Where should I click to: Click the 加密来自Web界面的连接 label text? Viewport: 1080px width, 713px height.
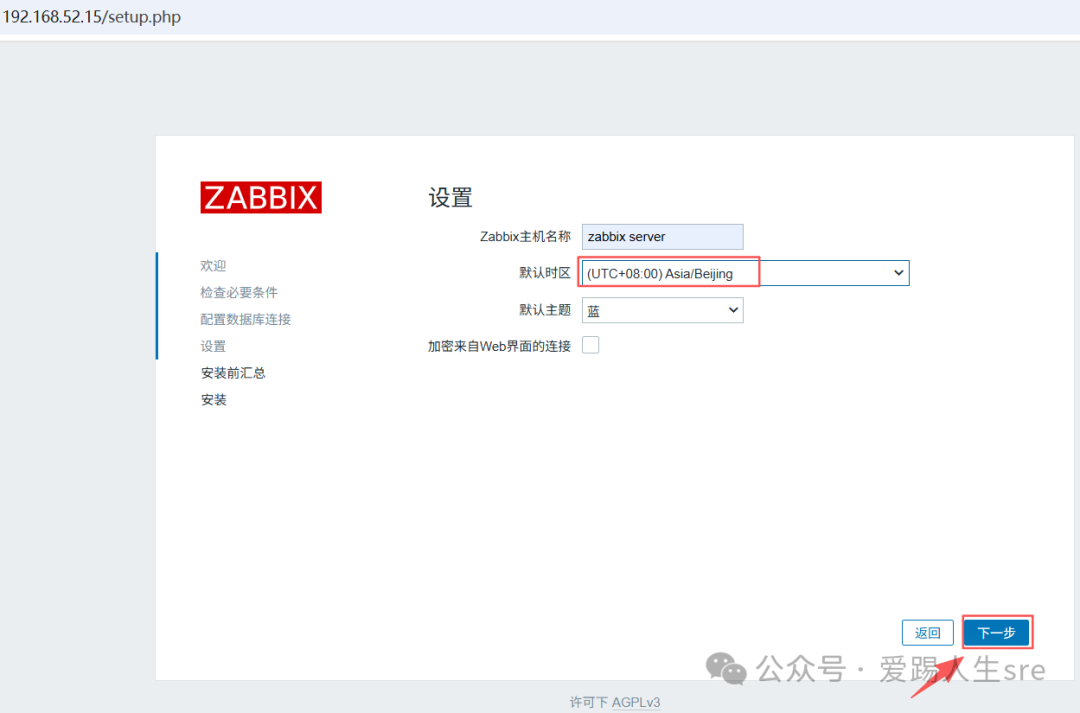pyautogui.click(x=499, y=346)
